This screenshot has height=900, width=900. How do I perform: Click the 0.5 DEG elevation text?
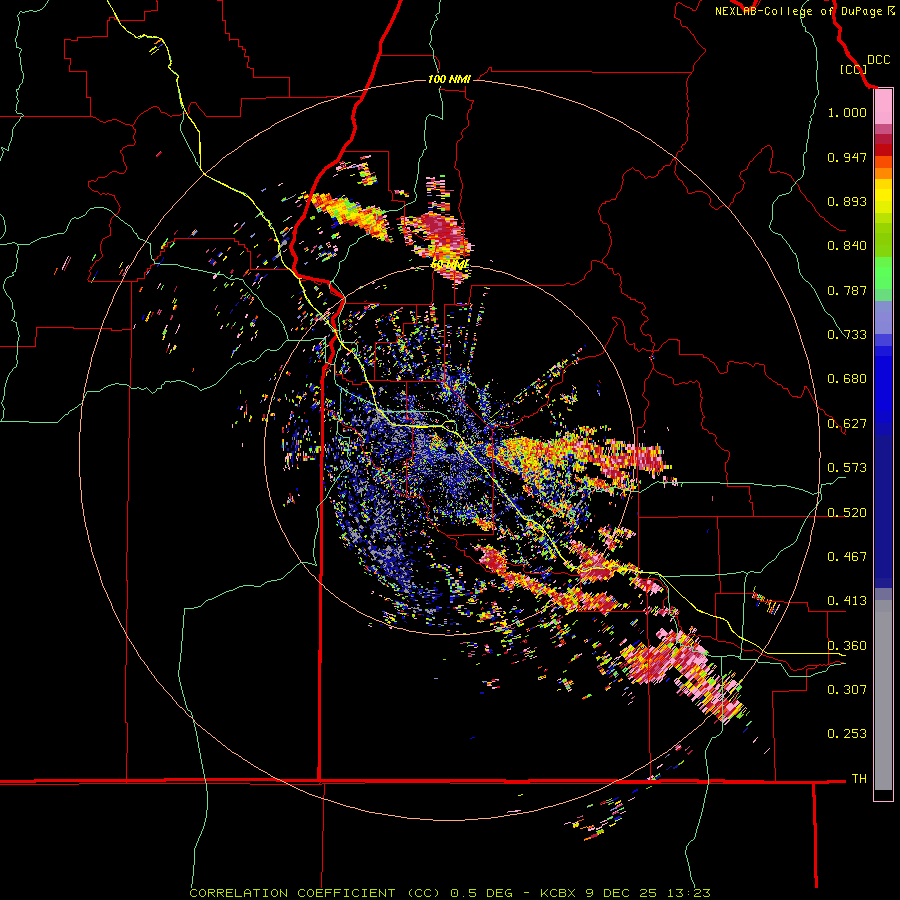(482, 893)
